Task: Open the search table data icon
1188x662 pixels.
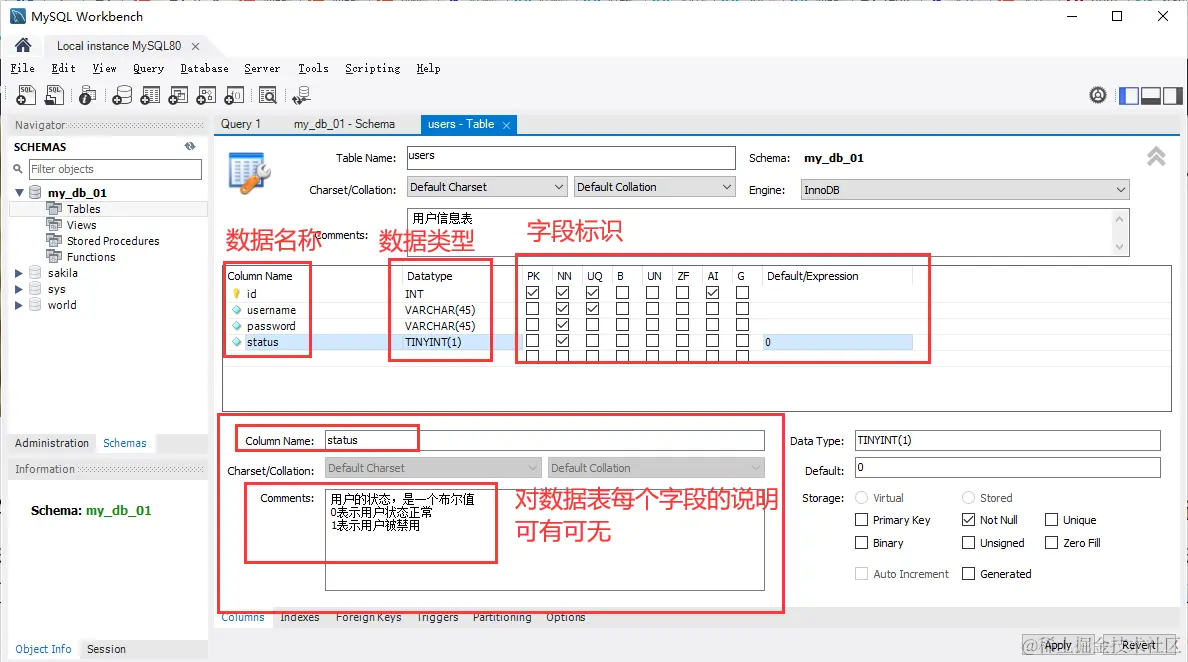Action: click(267, 95)
